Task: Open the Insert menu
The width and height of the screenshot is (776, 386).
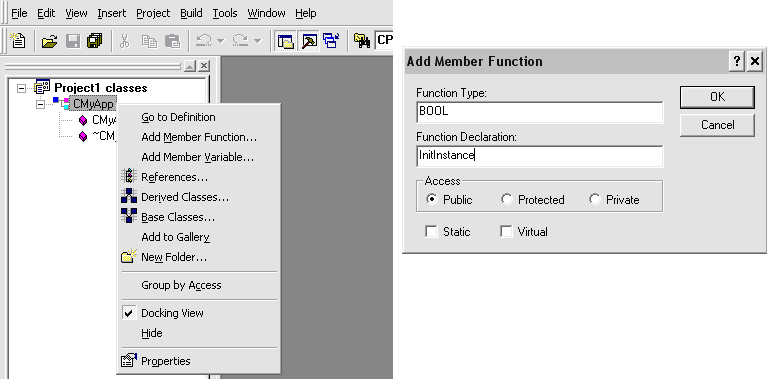Action: pos(111,13)
